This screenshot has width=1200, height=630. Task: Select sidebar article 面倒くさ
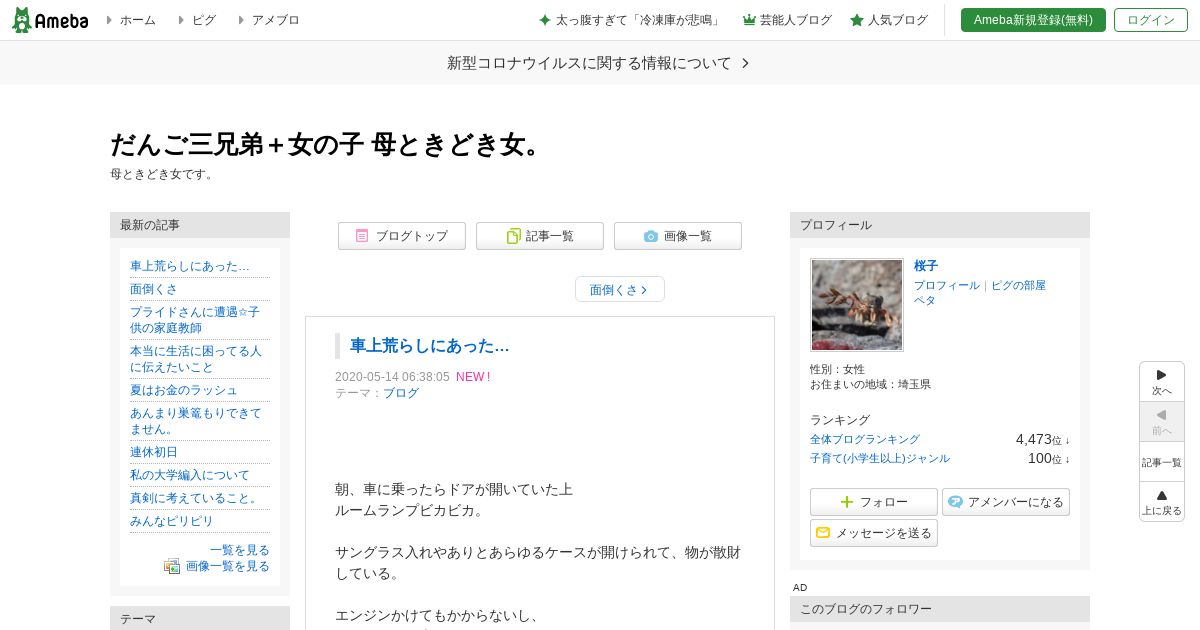coord(154,289)
